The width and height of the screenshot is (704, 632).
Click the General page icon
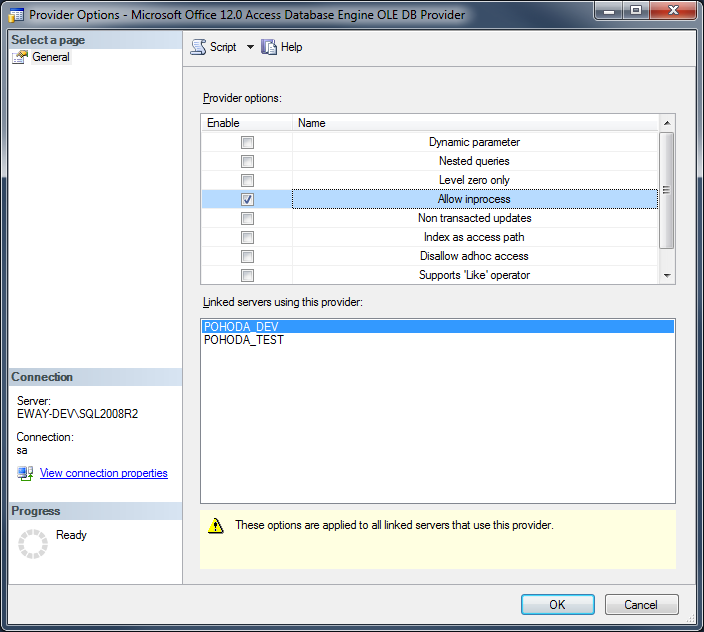point(20,57)
